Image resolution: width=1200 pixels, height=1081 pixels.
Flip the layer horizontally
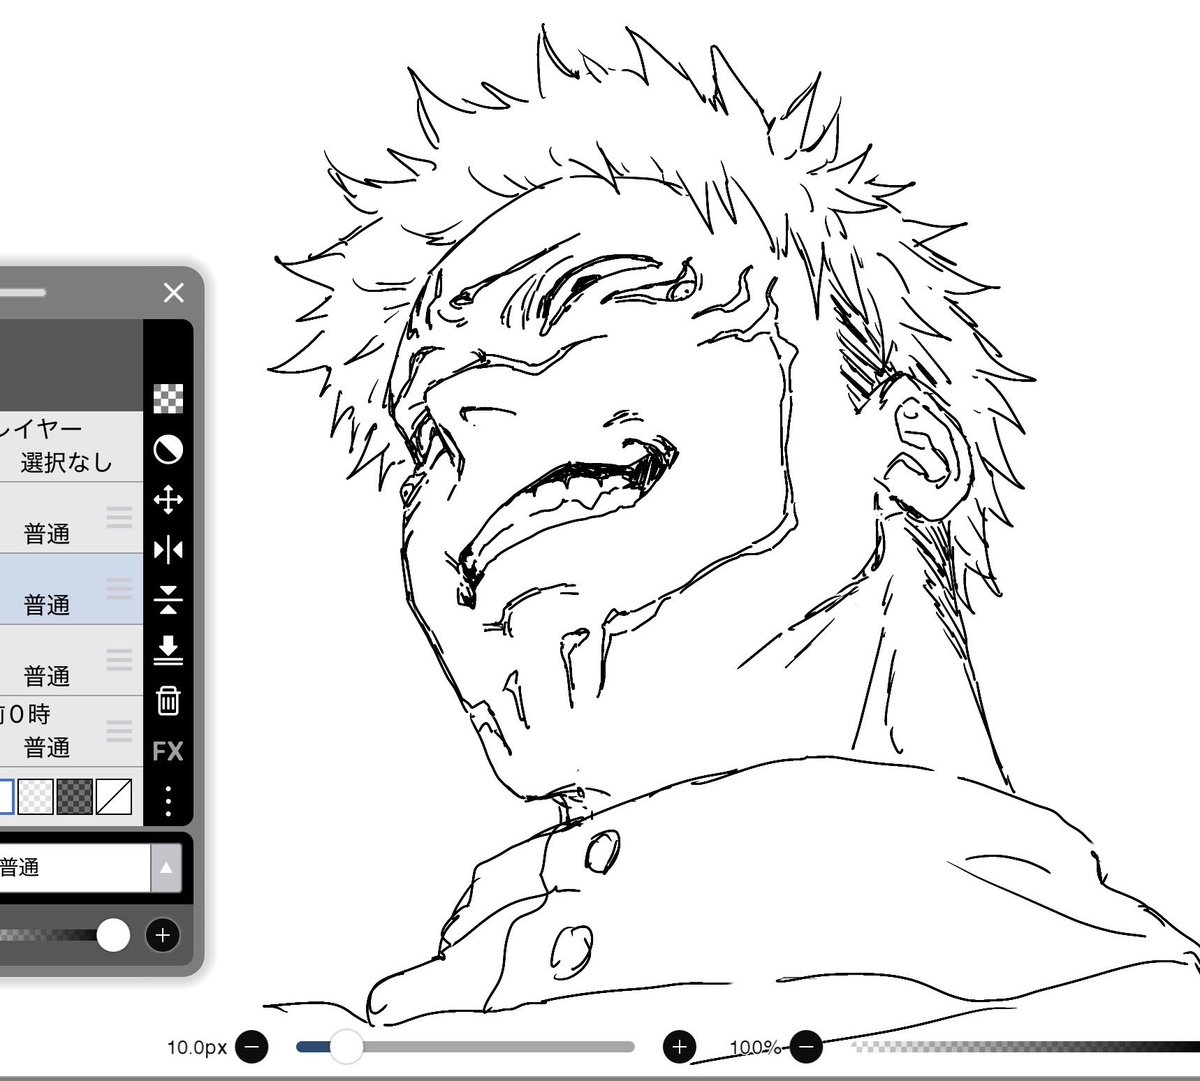[x=168, y=550]
